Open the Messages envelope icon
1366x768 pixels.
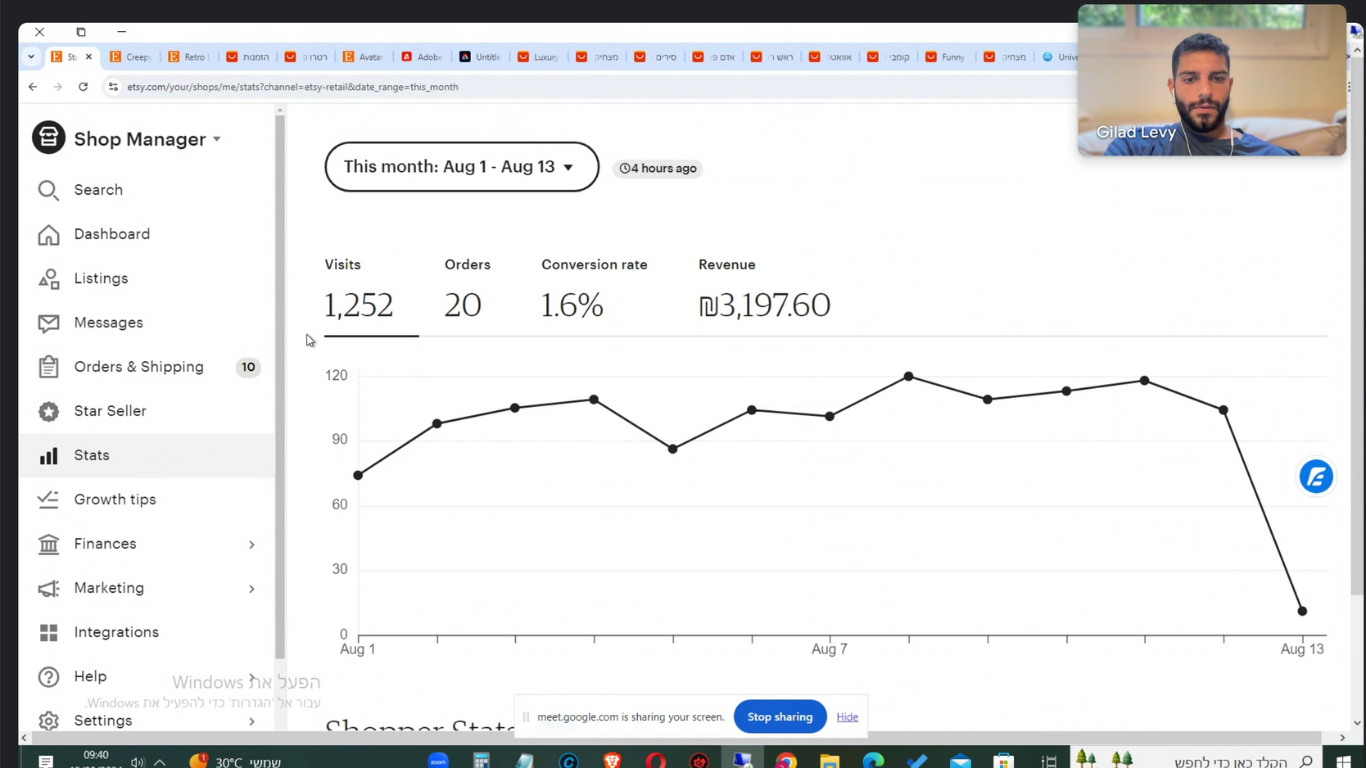(x=48, y=323)
